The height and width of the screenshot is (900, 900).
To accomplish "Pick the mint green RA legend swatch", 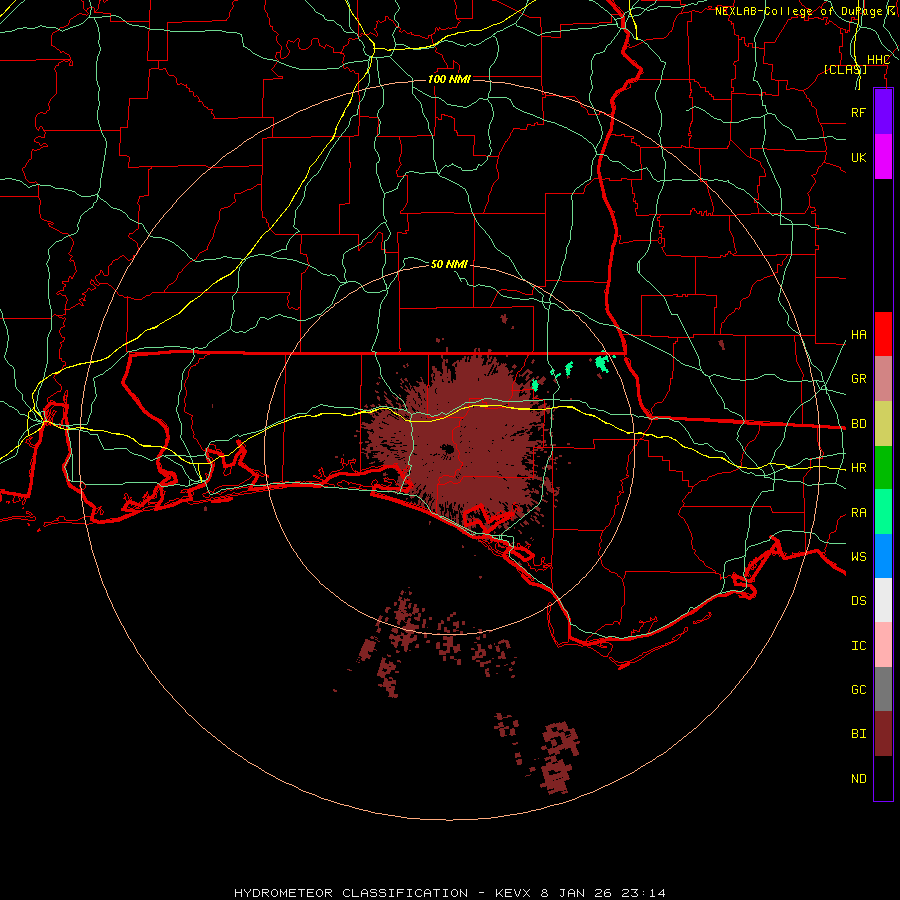I will point(883,512).
